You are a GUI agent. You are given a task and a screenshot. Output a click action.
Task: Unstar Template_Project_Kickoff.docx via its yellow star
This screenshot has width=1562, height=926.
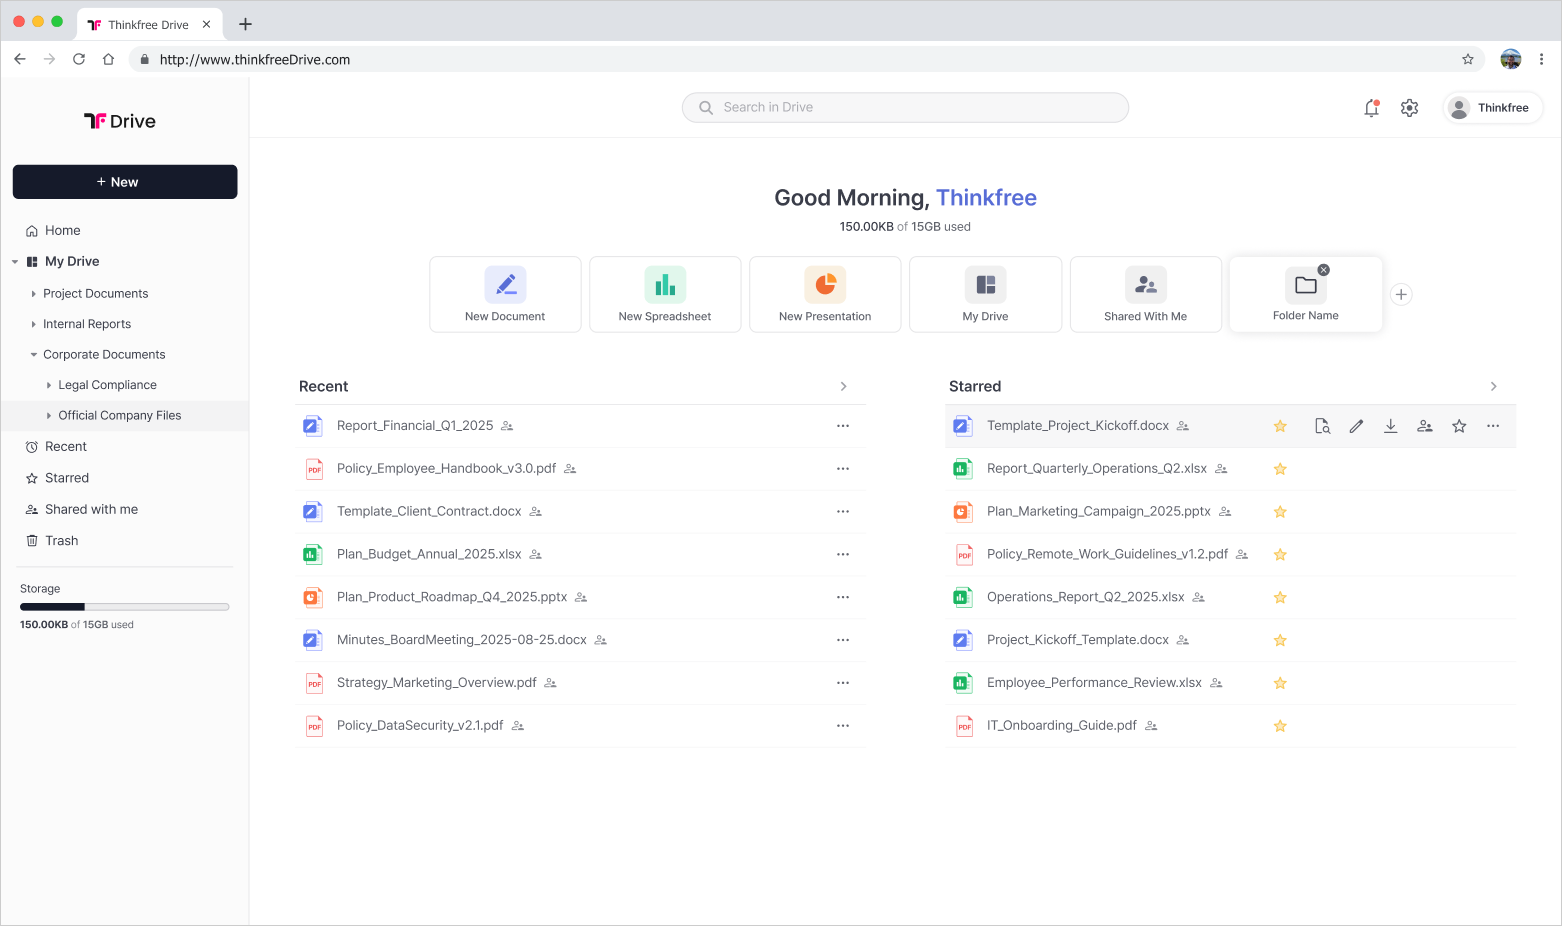(1280, 426)
